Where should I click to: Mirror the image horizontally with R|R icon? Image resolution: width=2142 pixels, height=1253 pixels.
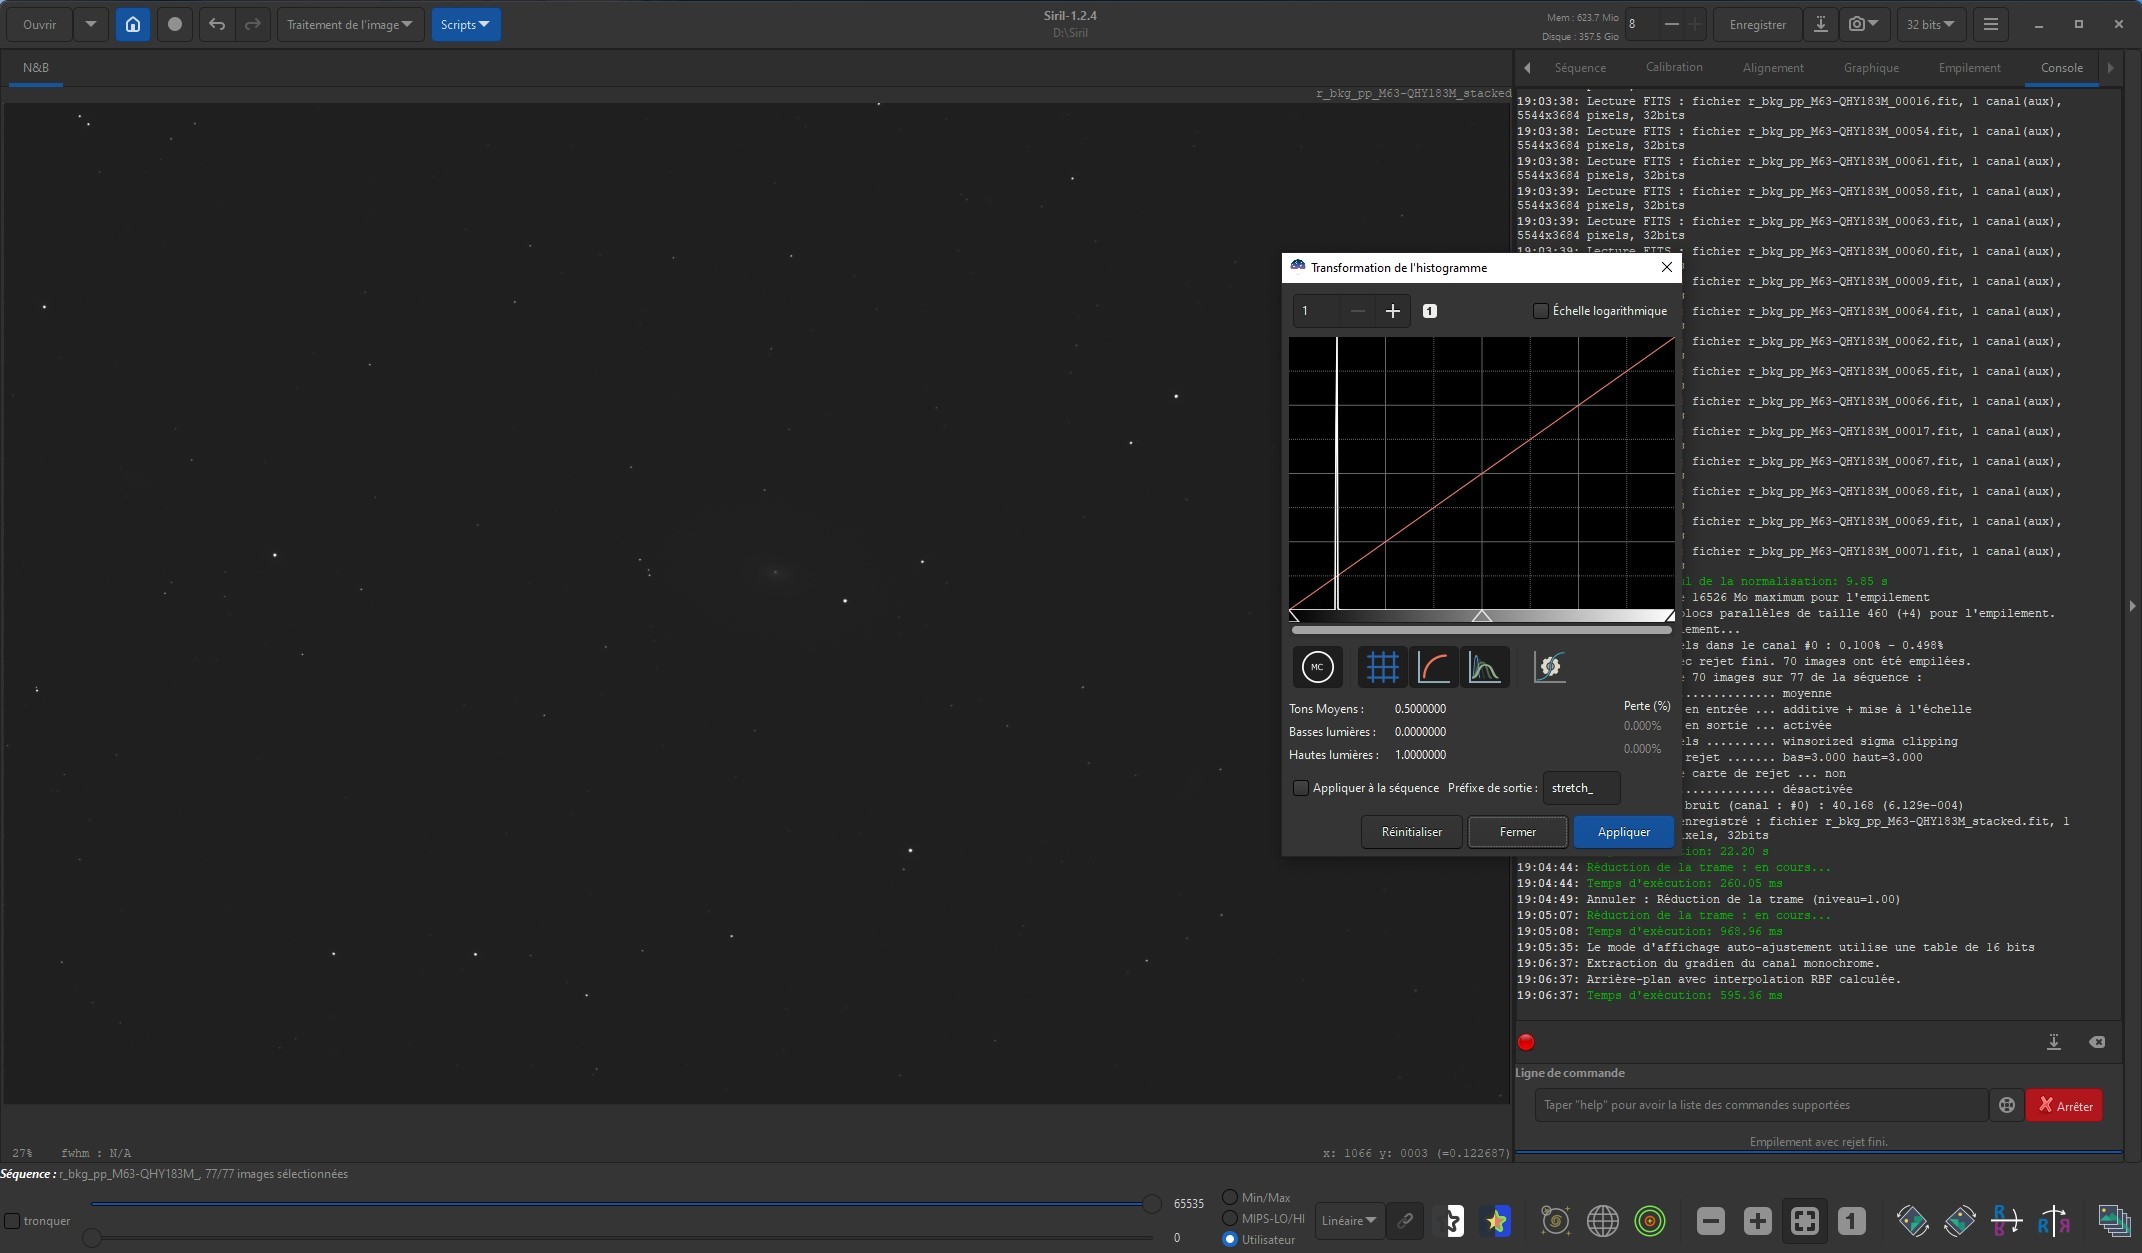pyautogui.click(x=2053, y=1221)
